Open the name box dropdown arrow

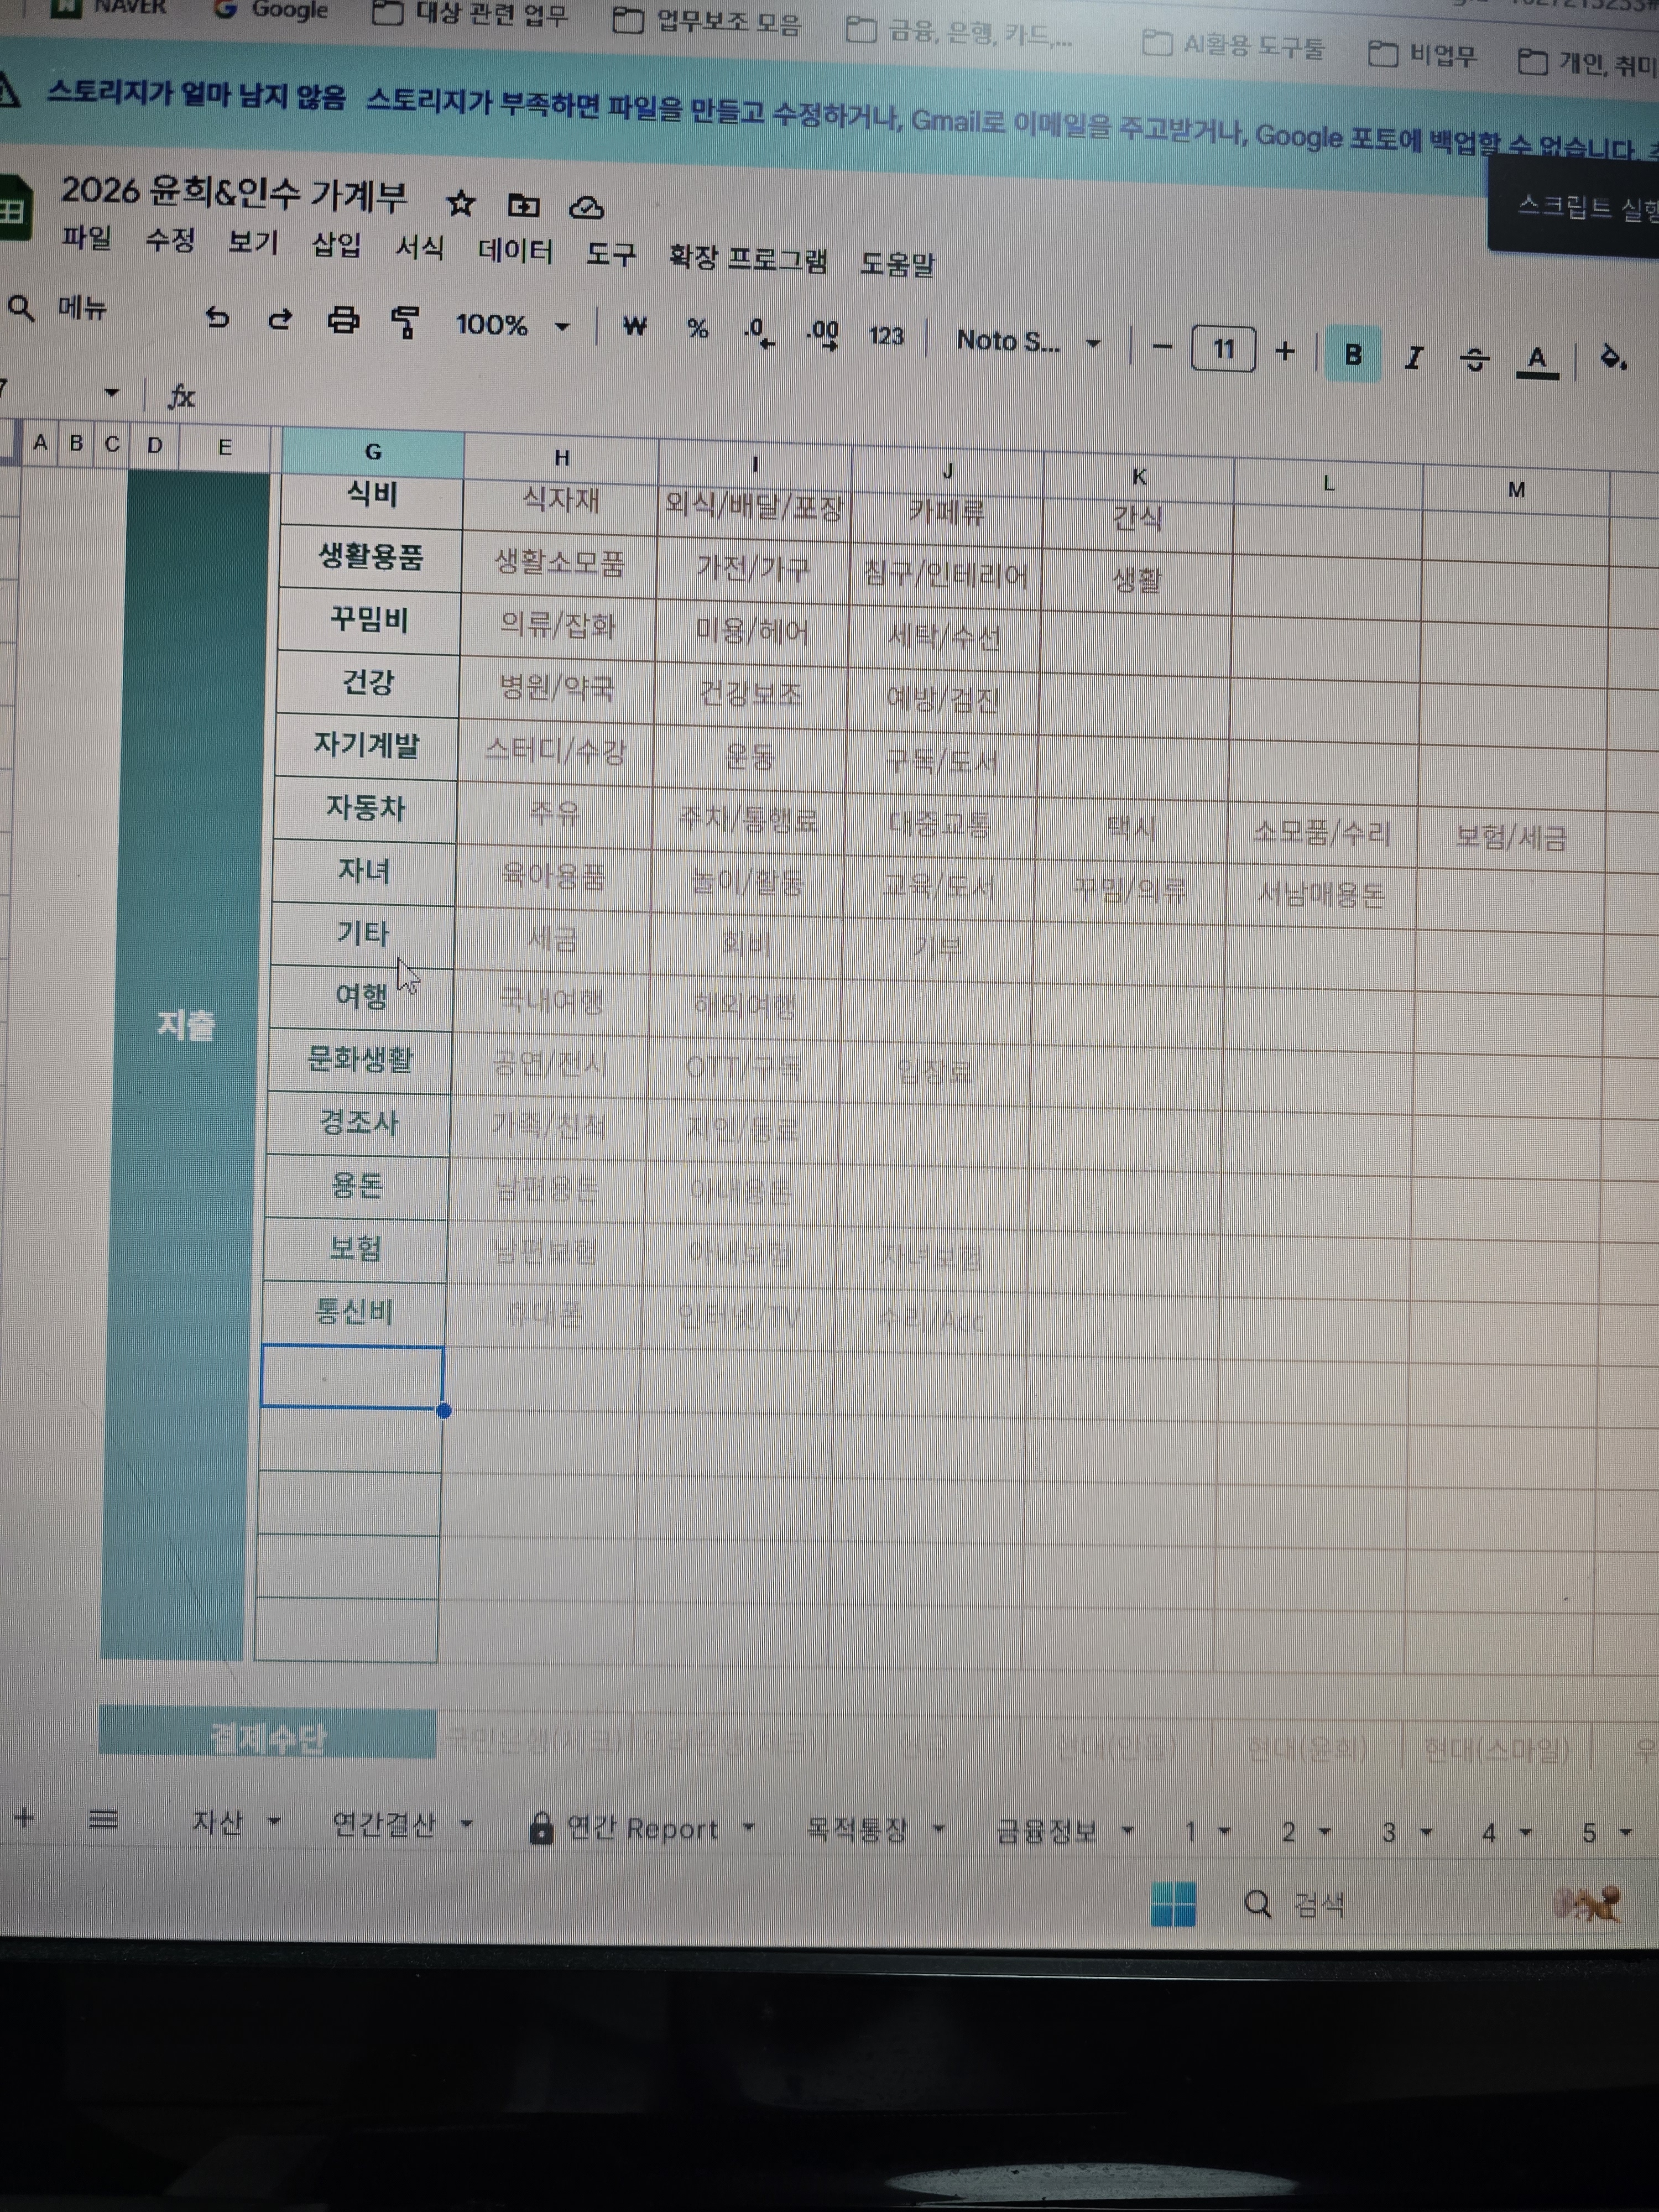[111, 393]
